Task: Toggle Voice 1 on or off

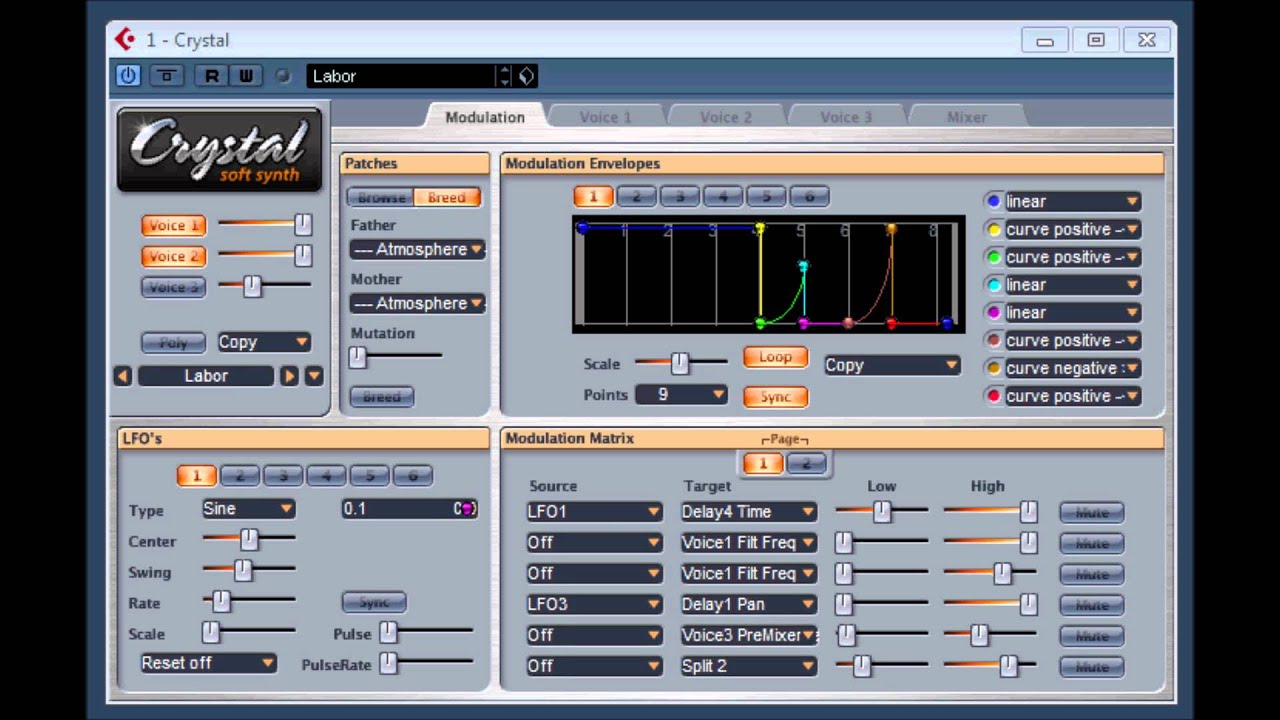Action: click(x=173, y=226)
